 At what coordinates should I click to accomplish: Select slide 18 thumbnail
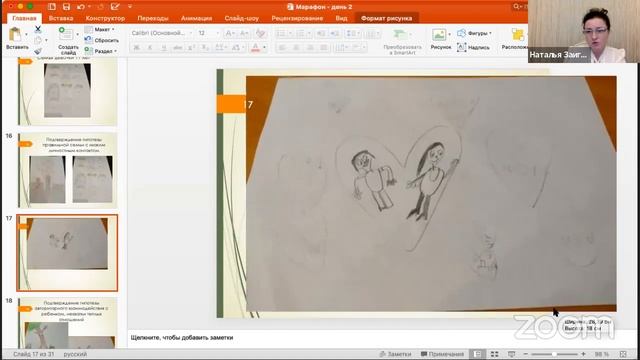point(68,323)
